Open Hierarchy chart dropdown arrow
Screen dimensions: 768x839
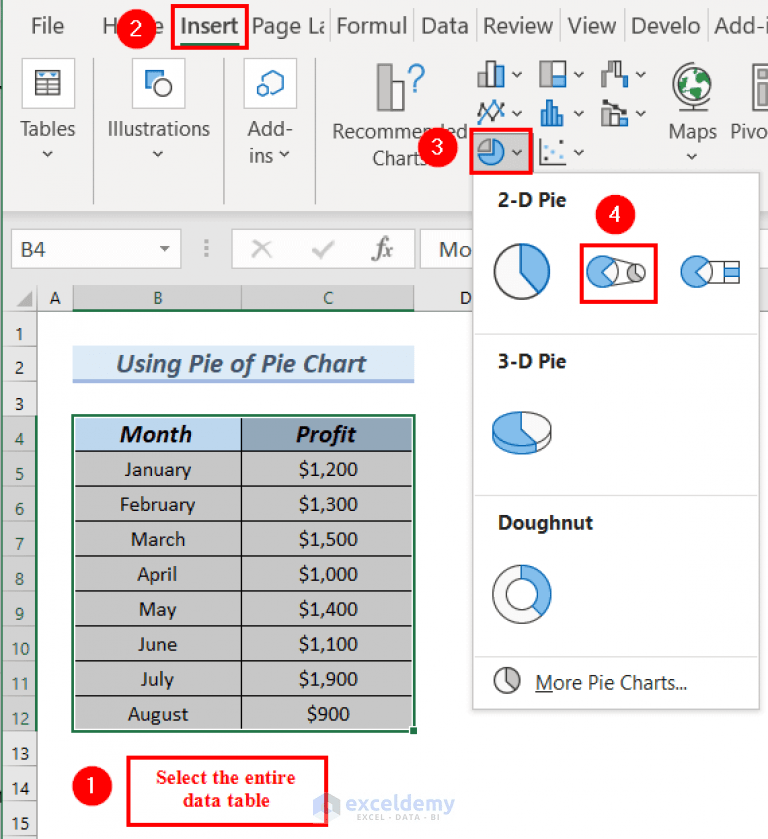[x=579, y=74]
